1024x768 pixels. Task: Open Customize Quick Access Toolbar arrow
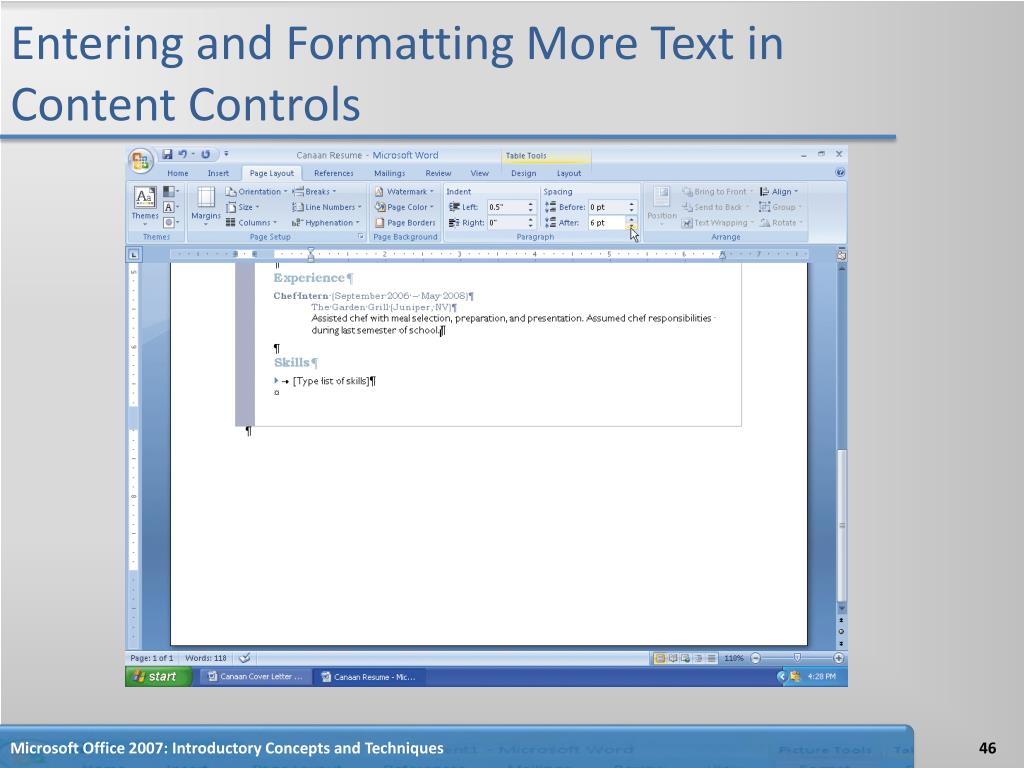[226, 154]
